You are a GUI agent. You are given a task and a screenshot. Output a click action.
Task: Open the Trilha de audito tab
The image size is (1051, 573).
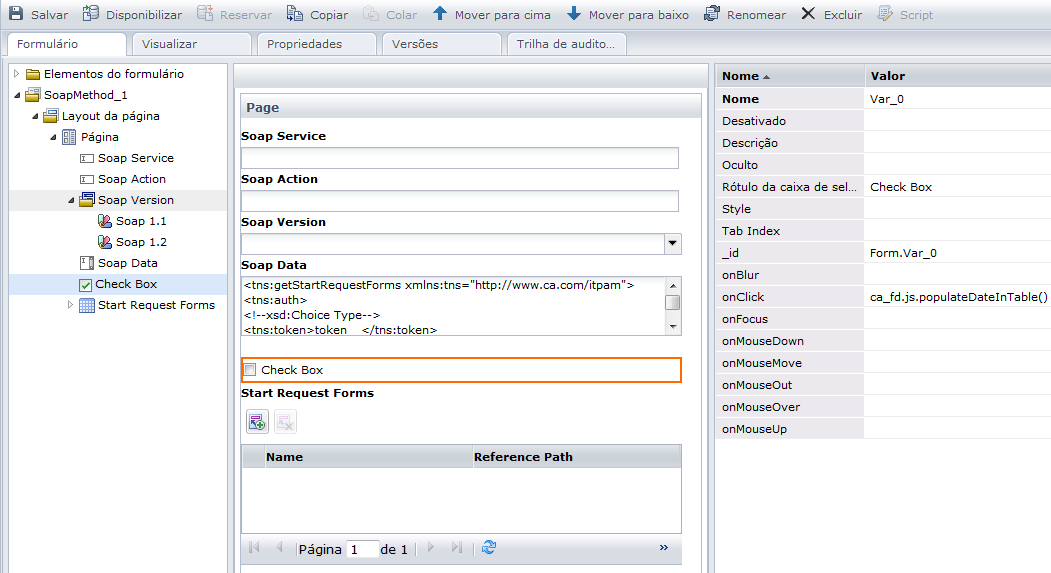coord(567,44)
